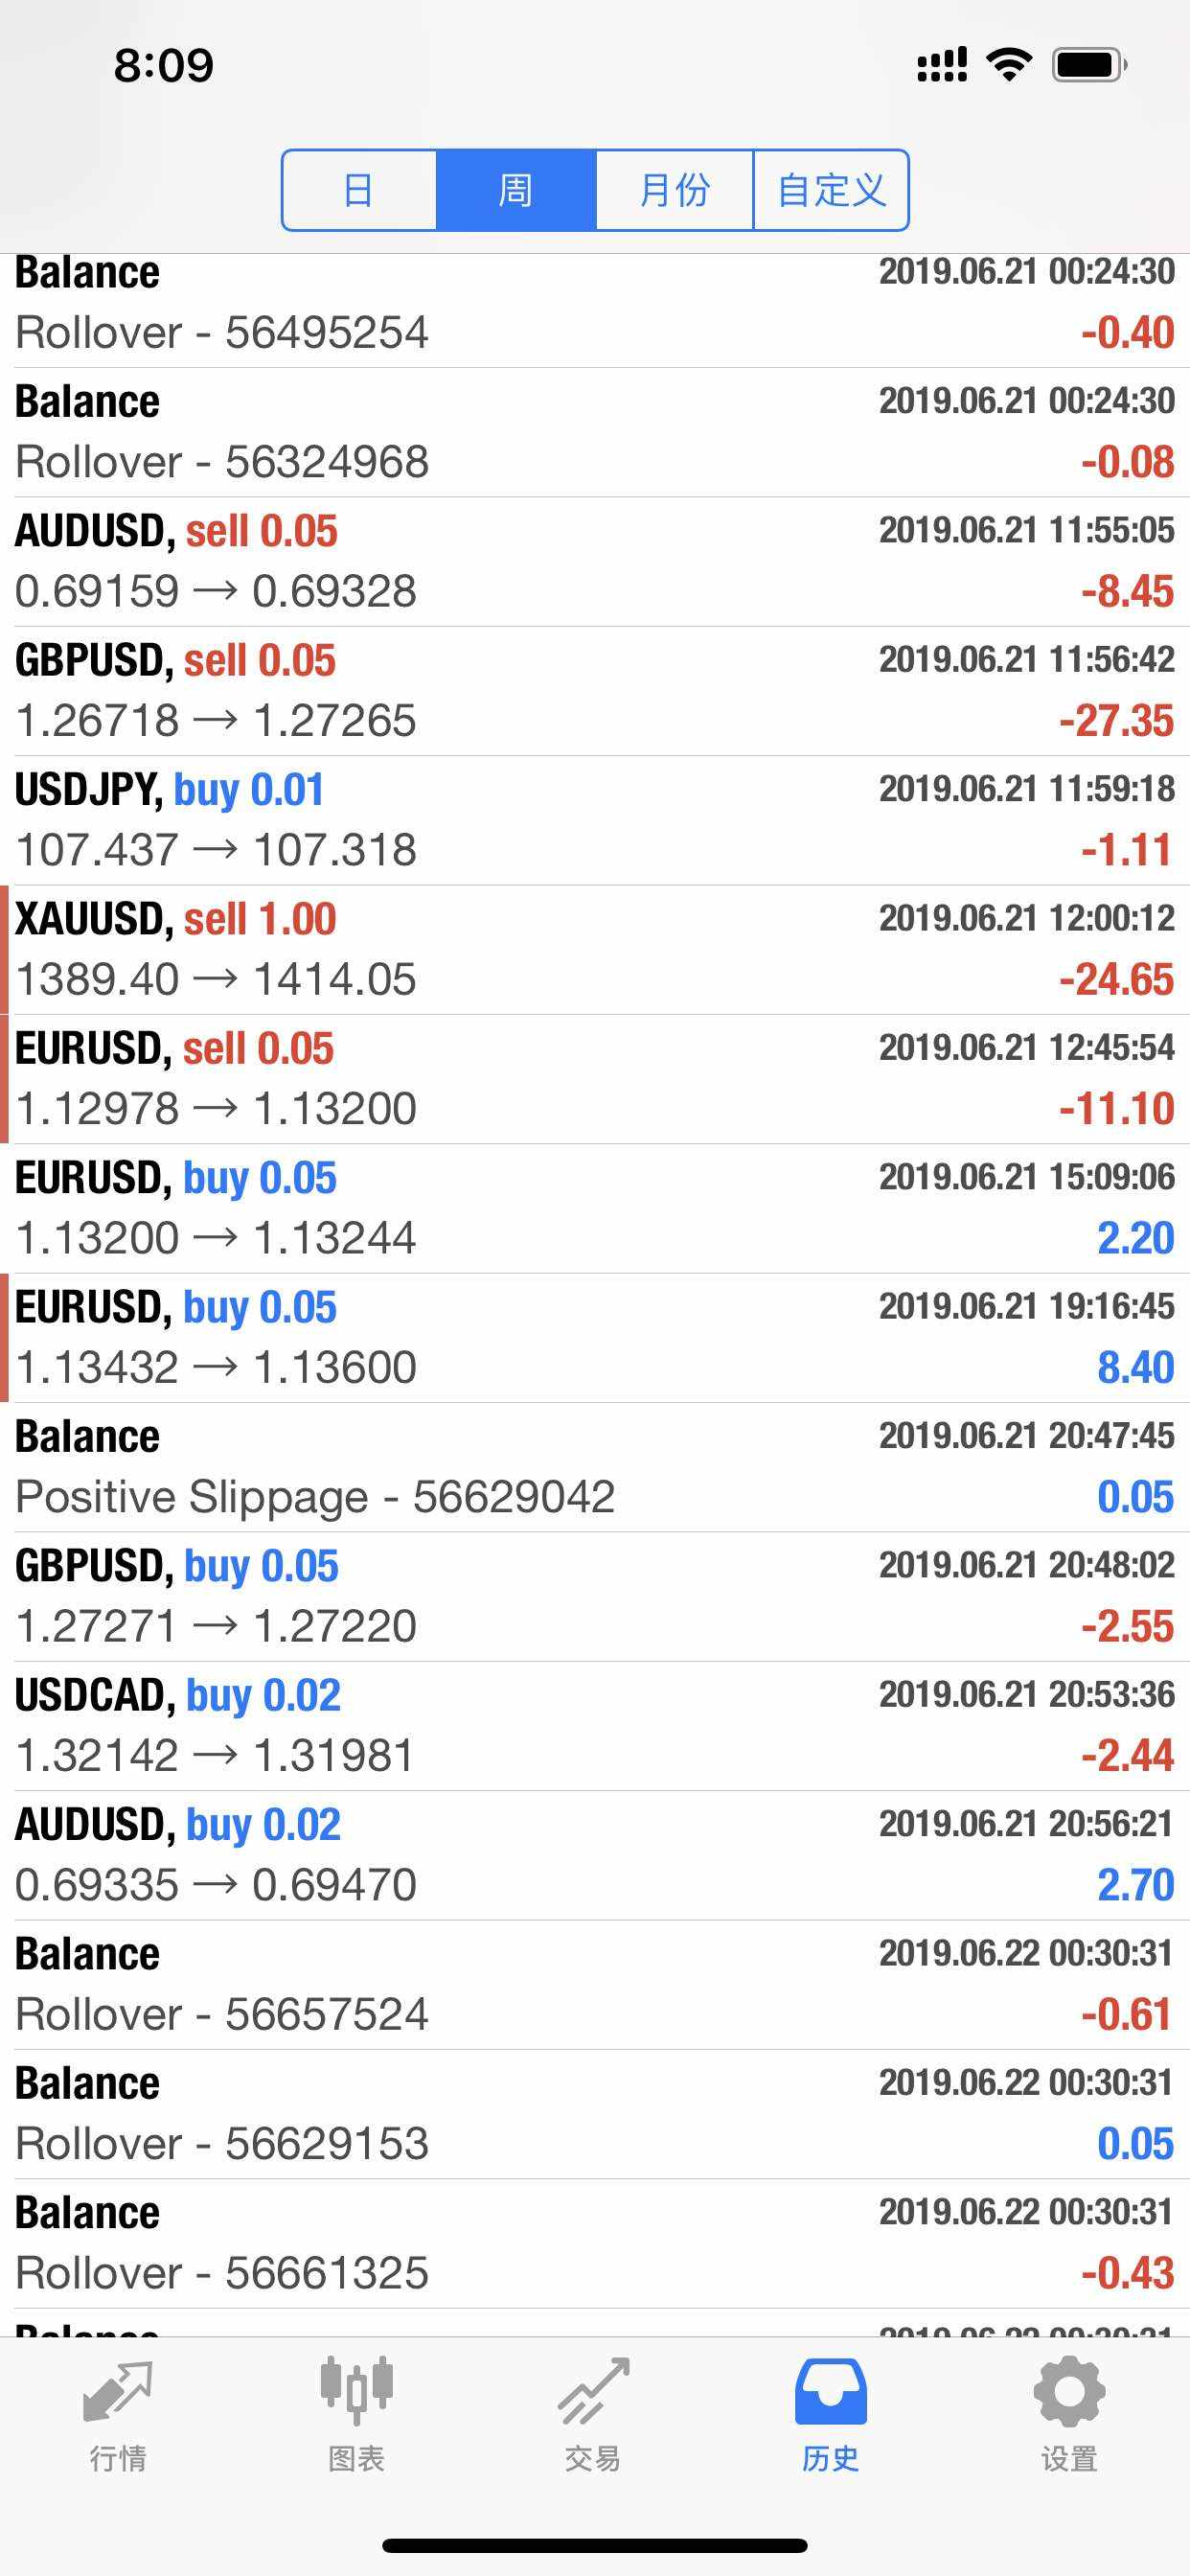Screen dimensions: 1190x2576
Task: Open the Trade (交易) arrow icon
Action: (x=594, y=2393)
